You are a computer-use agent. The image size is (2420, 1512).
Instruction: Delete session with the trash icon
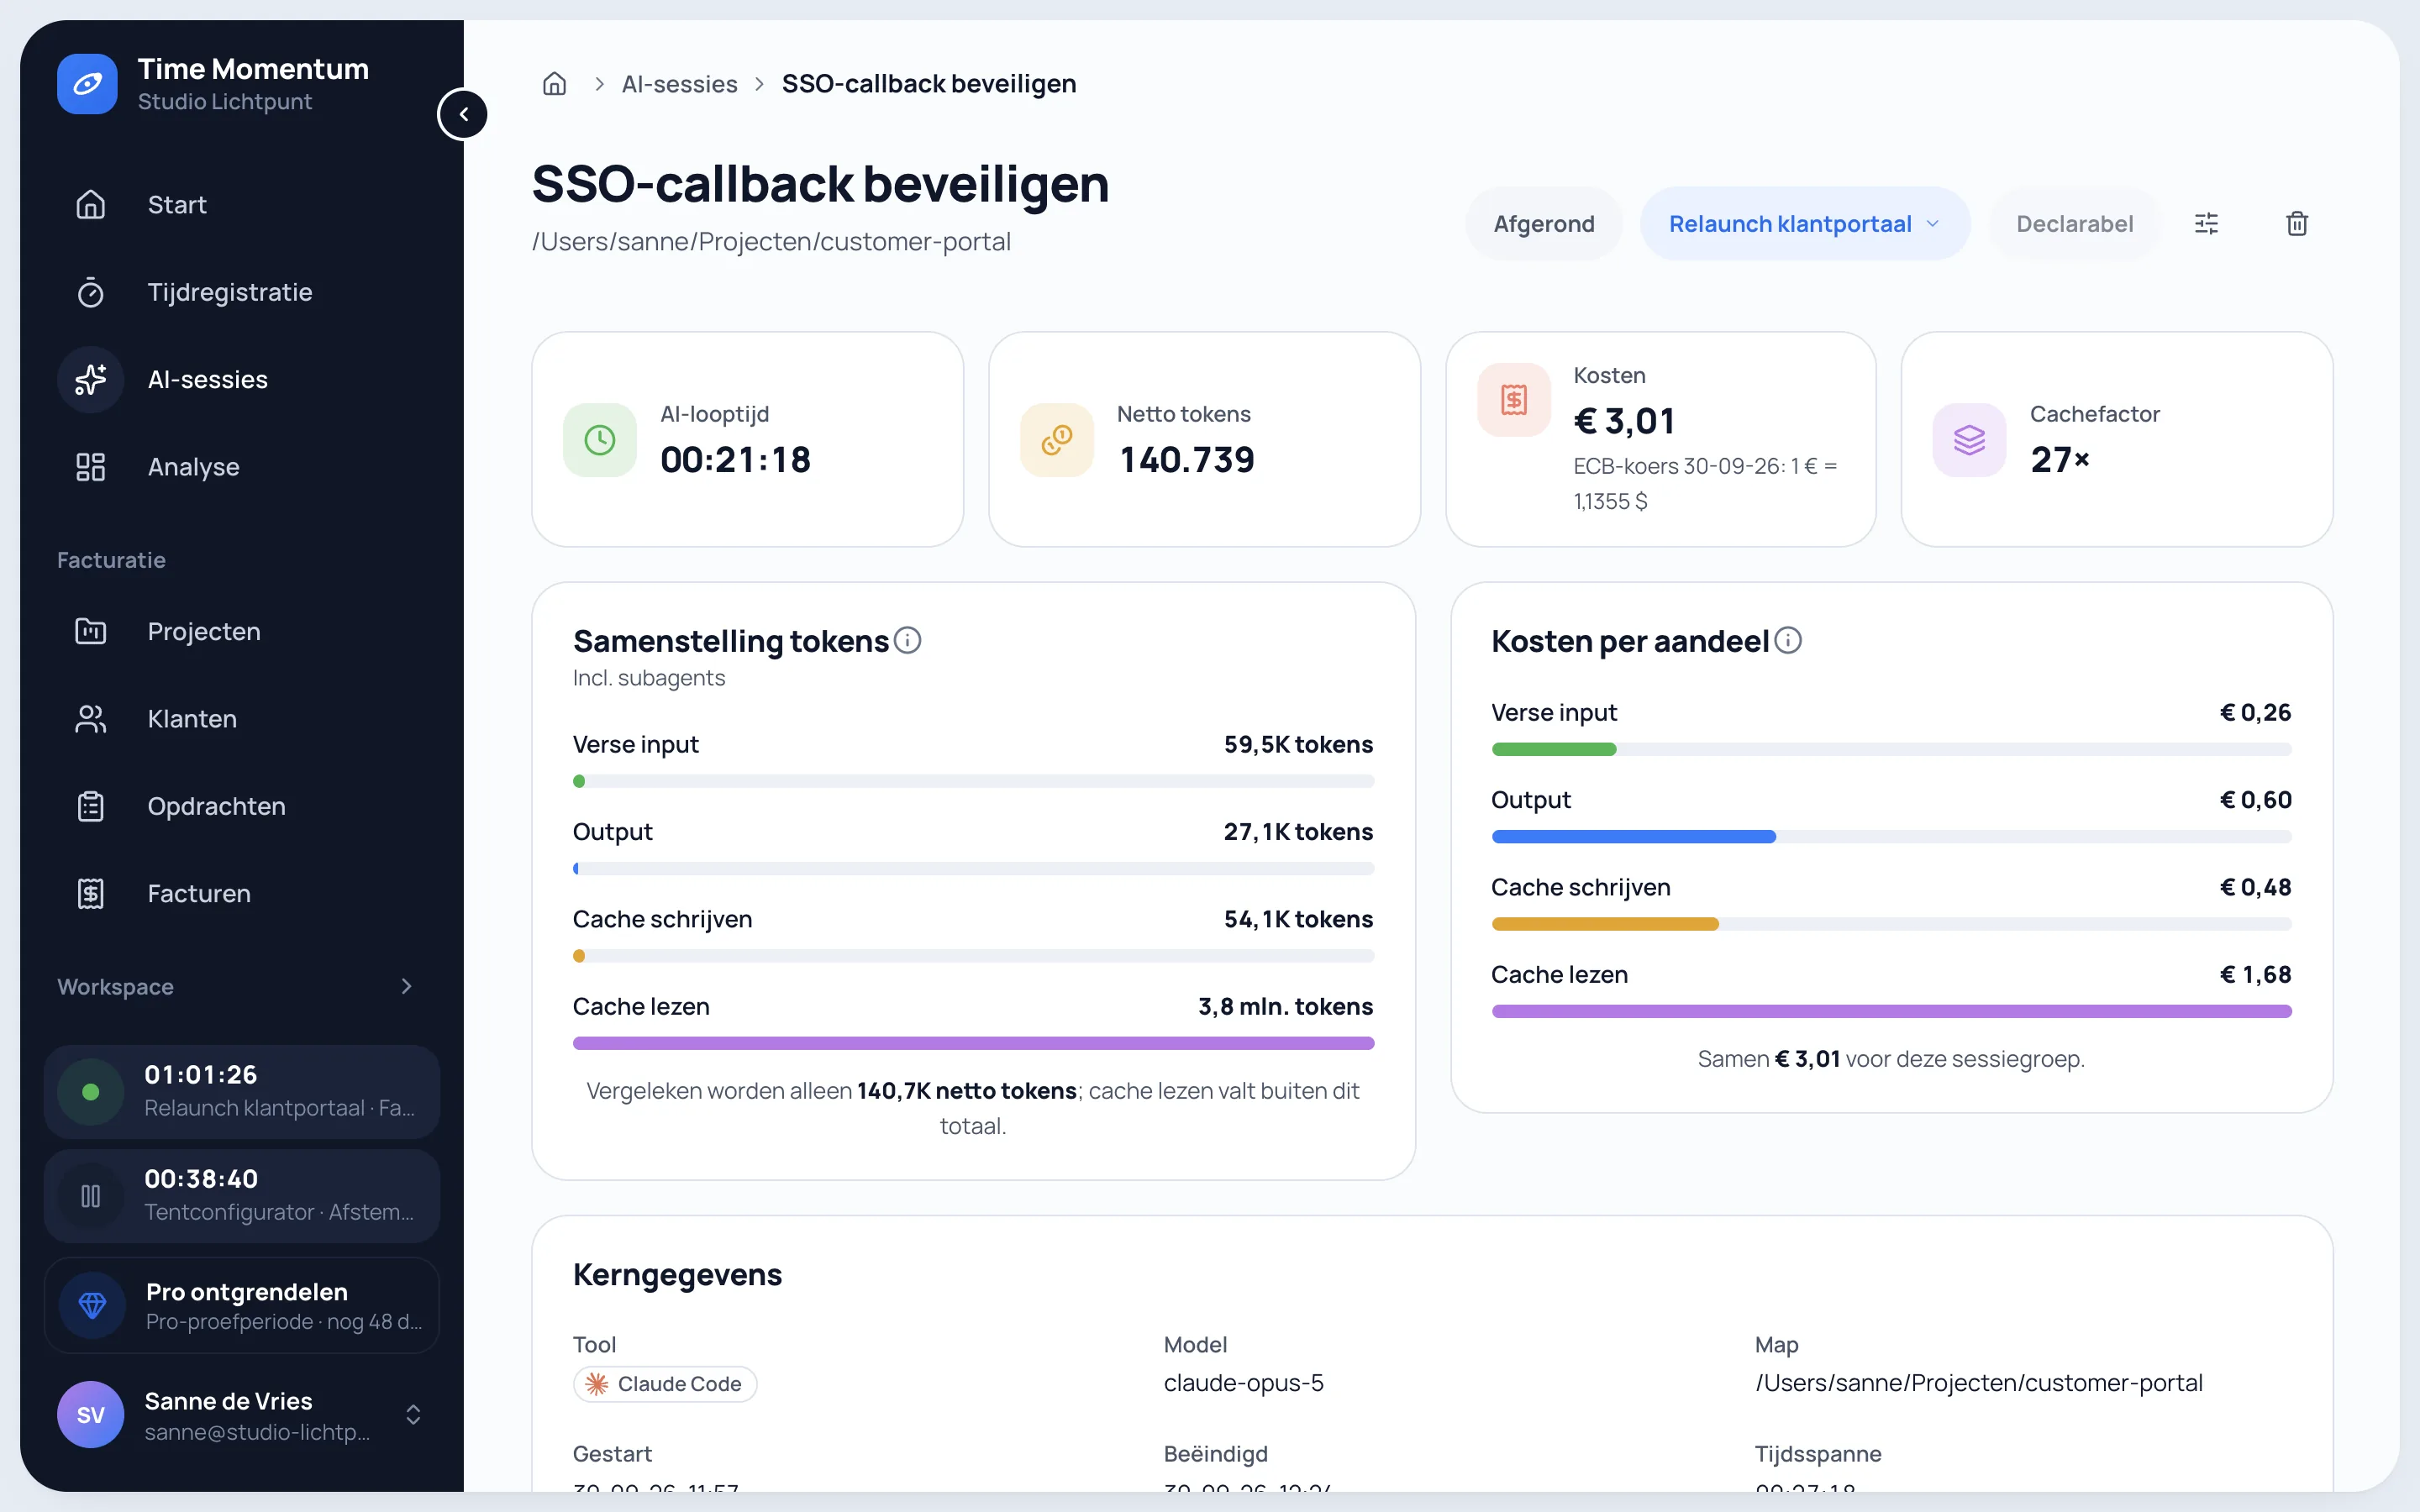pyautogui.click(x=2297, y=224)
